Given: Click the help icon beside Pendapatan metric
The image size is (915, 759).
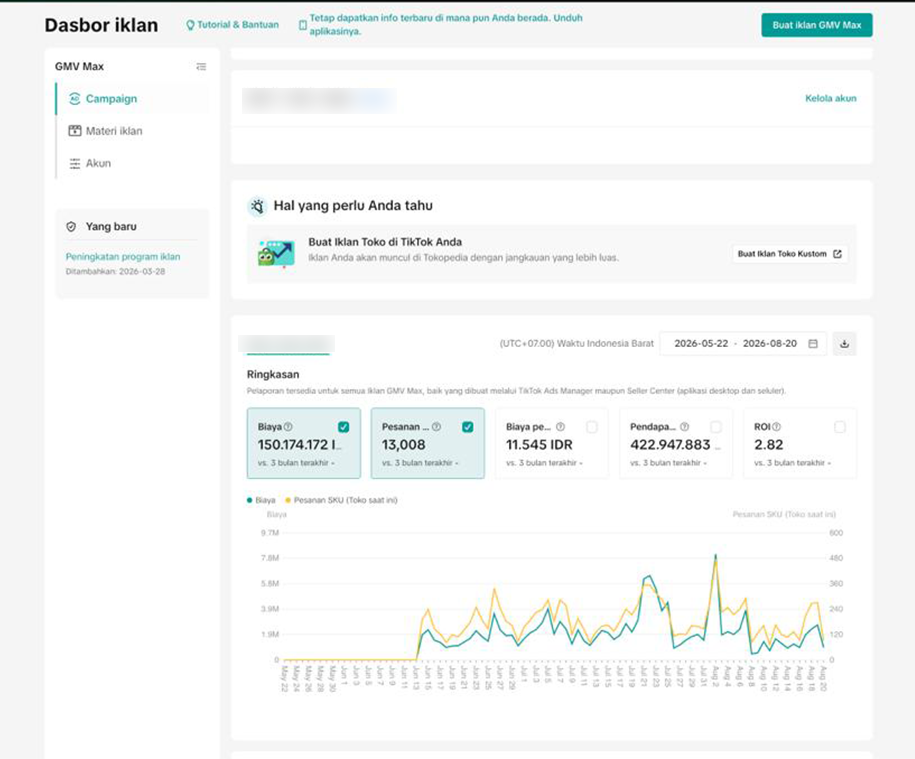Looking at the screenshot, I should point(684,426).
